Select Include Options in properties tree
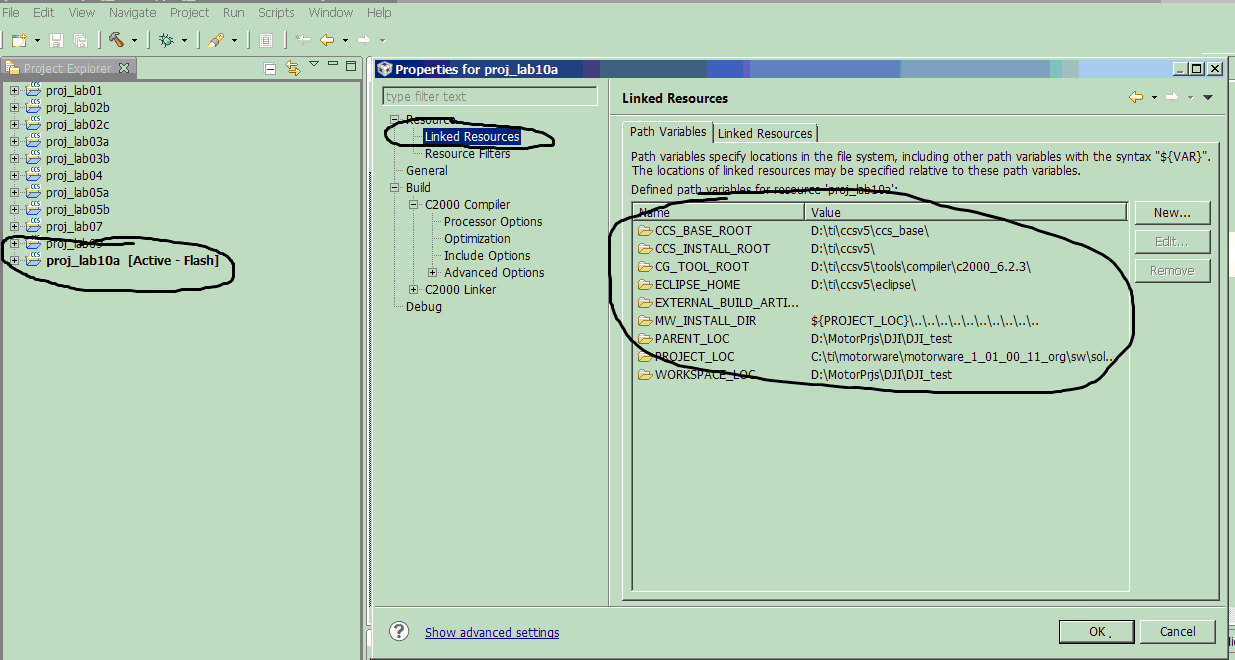The image size is (1235, 660). point(487,255)
